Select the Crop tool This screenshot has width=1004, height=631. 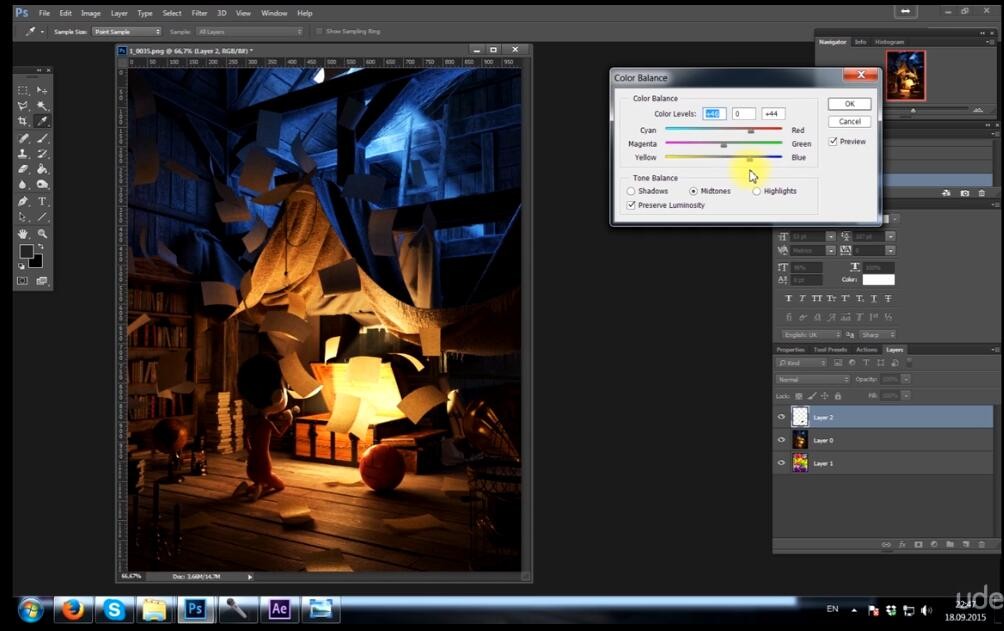click(23, 121)
